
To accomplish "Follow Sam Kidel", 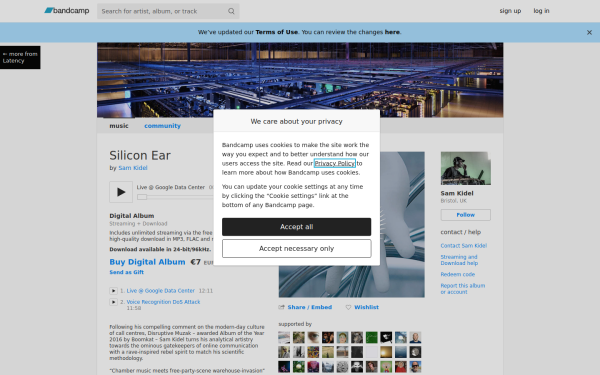I will click(x=466, y=215).
